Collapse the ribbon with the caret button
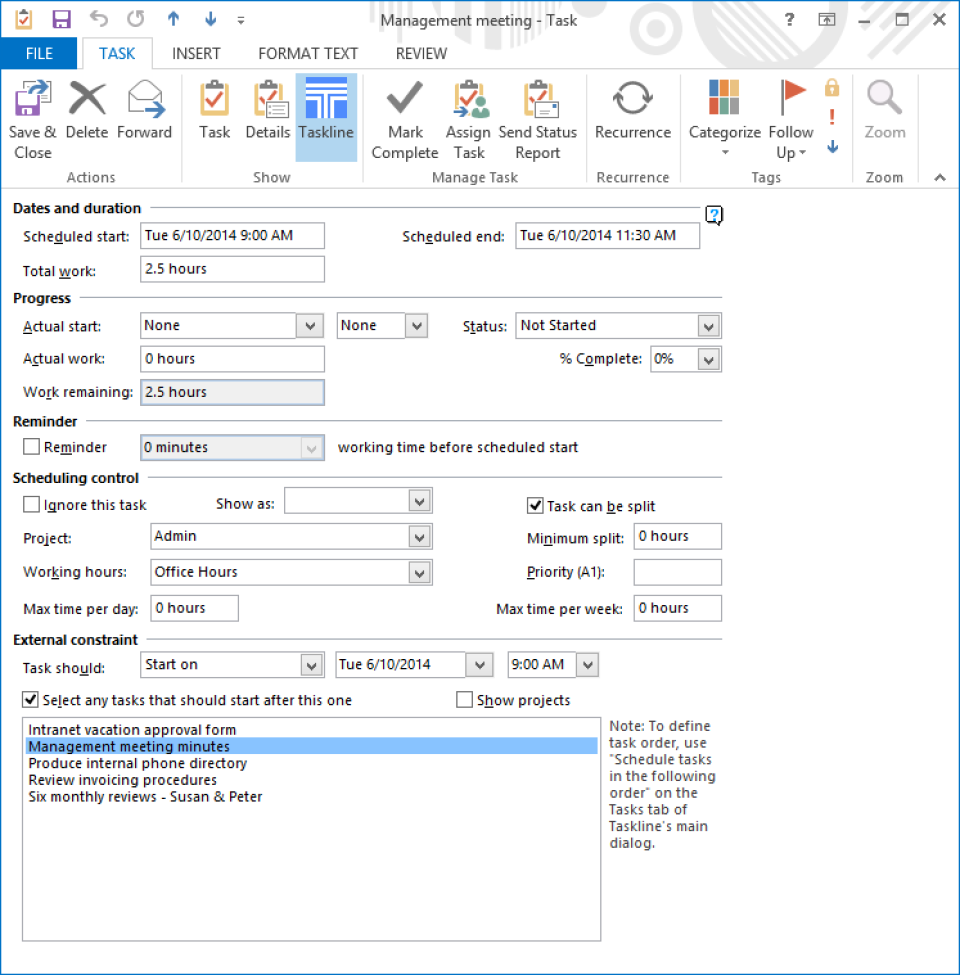Viewport: 960px width, 975px height. click(x=939, y=178)
